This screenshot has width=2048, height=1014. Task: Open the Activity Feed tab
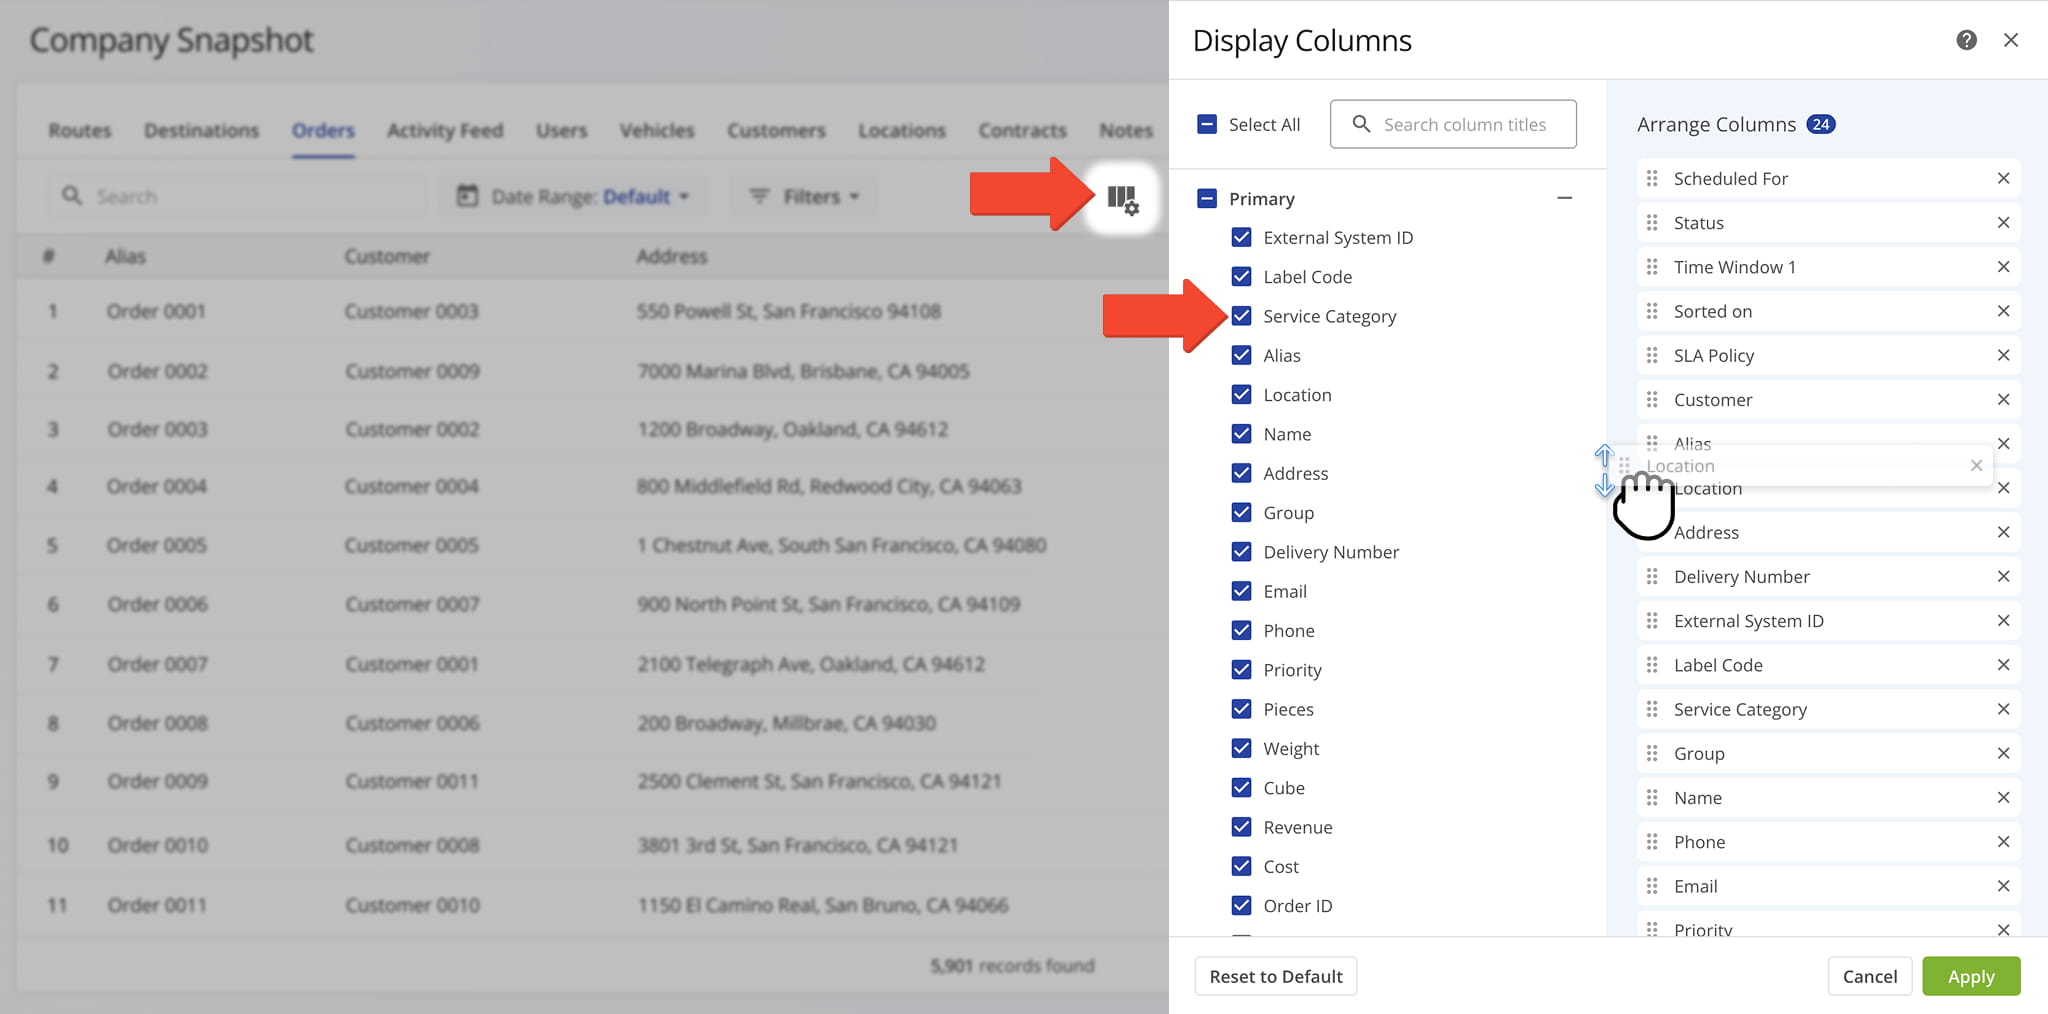445,130
